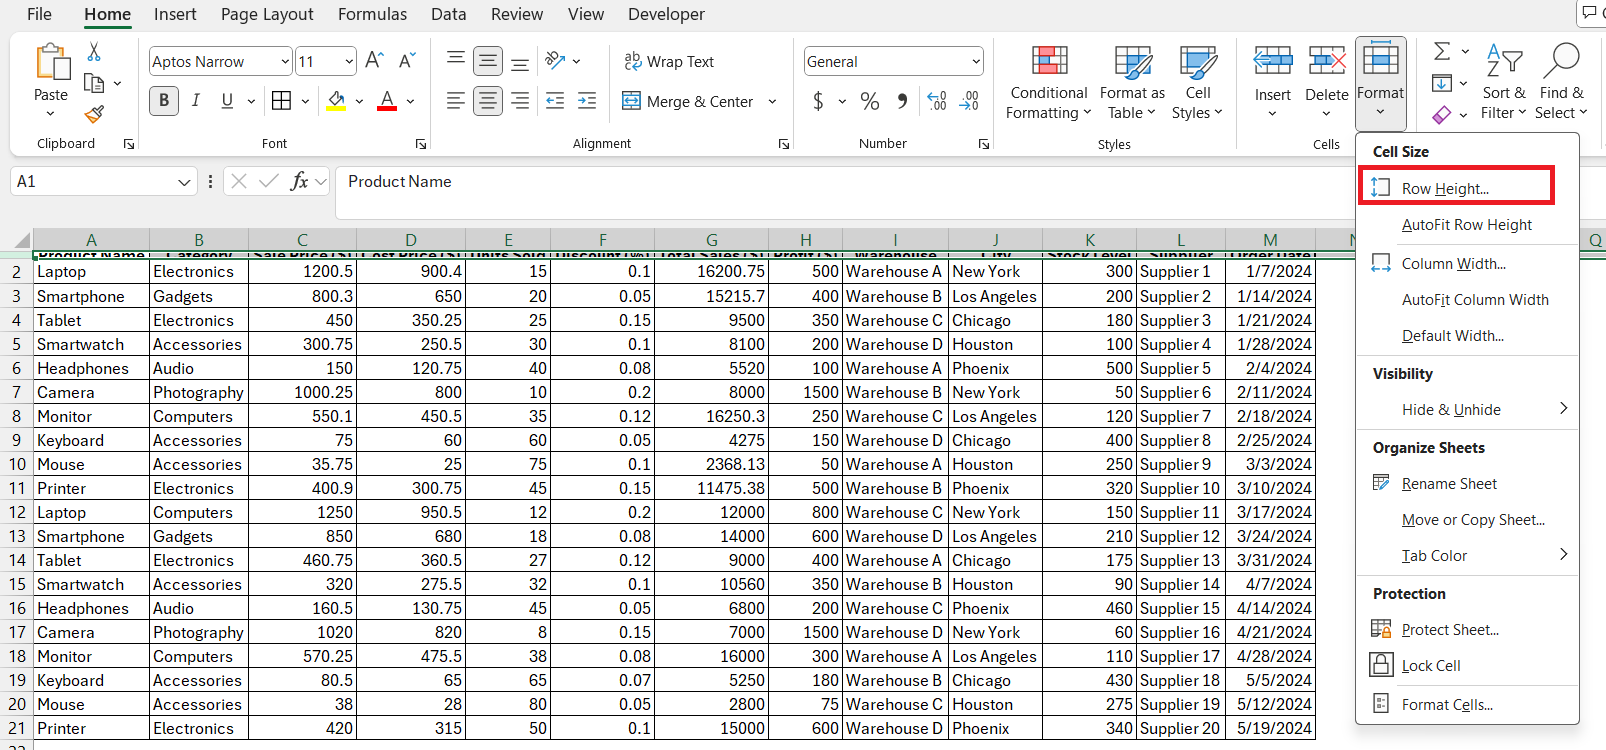This screenshot has width=1606, height=750.
Task: Toggle Wrap Text
Action: pos(669,61)
